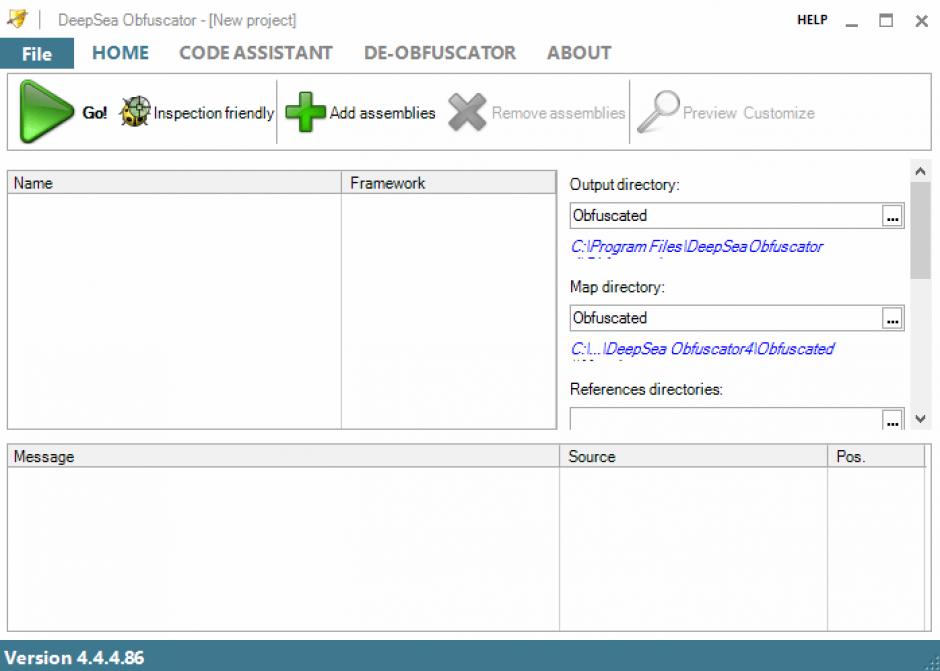940x671 pixels.
Task: Click the settings panel scrollbar thumb
Action: tap(921, 231)
